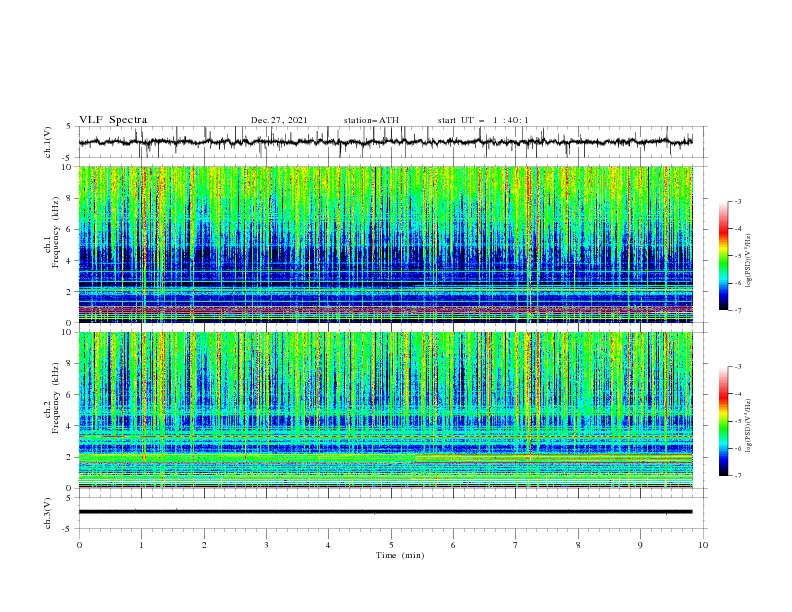The width and height of the screenshot is (792, 612).
Task: Click the time axis tick label "9"
Action: coord(640,545)
